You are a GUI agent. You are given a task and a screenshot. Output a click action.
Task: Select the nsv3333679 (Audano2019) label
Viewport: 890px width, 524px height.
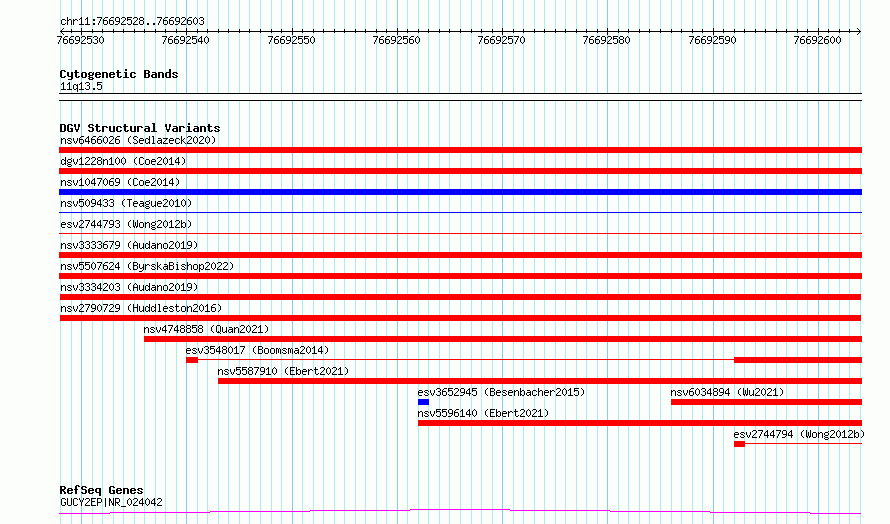point(129,245)
